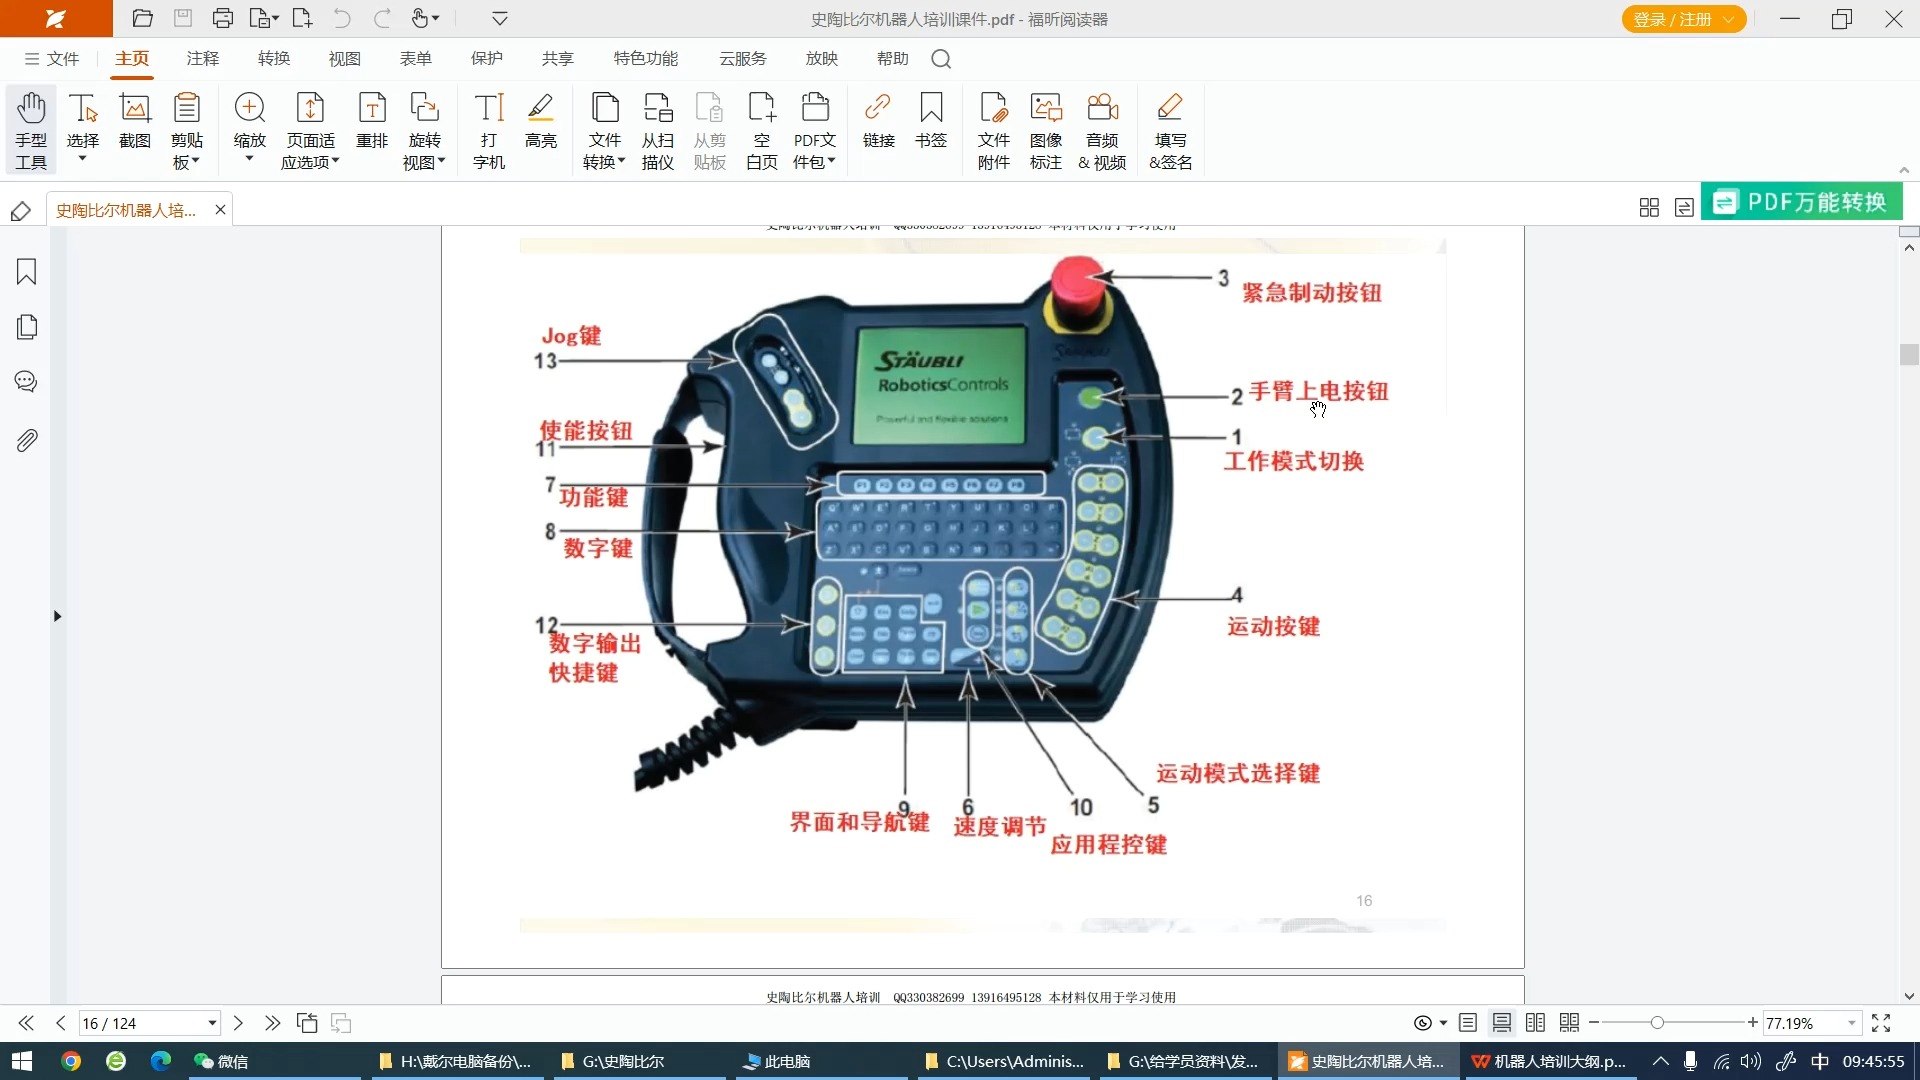Enable continuous page view mode

click(1501, 1023)
